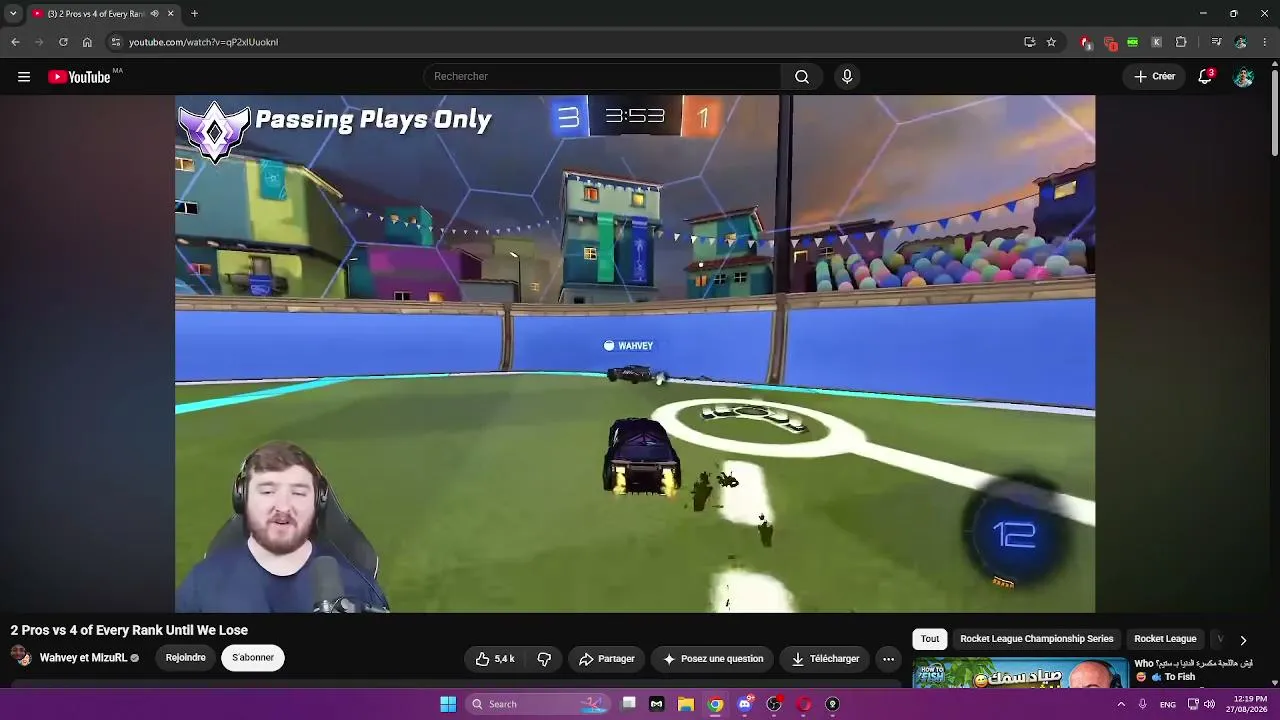Open the green NDK browser extension
1280x720 pixels.
click(x=1132, y=42)
